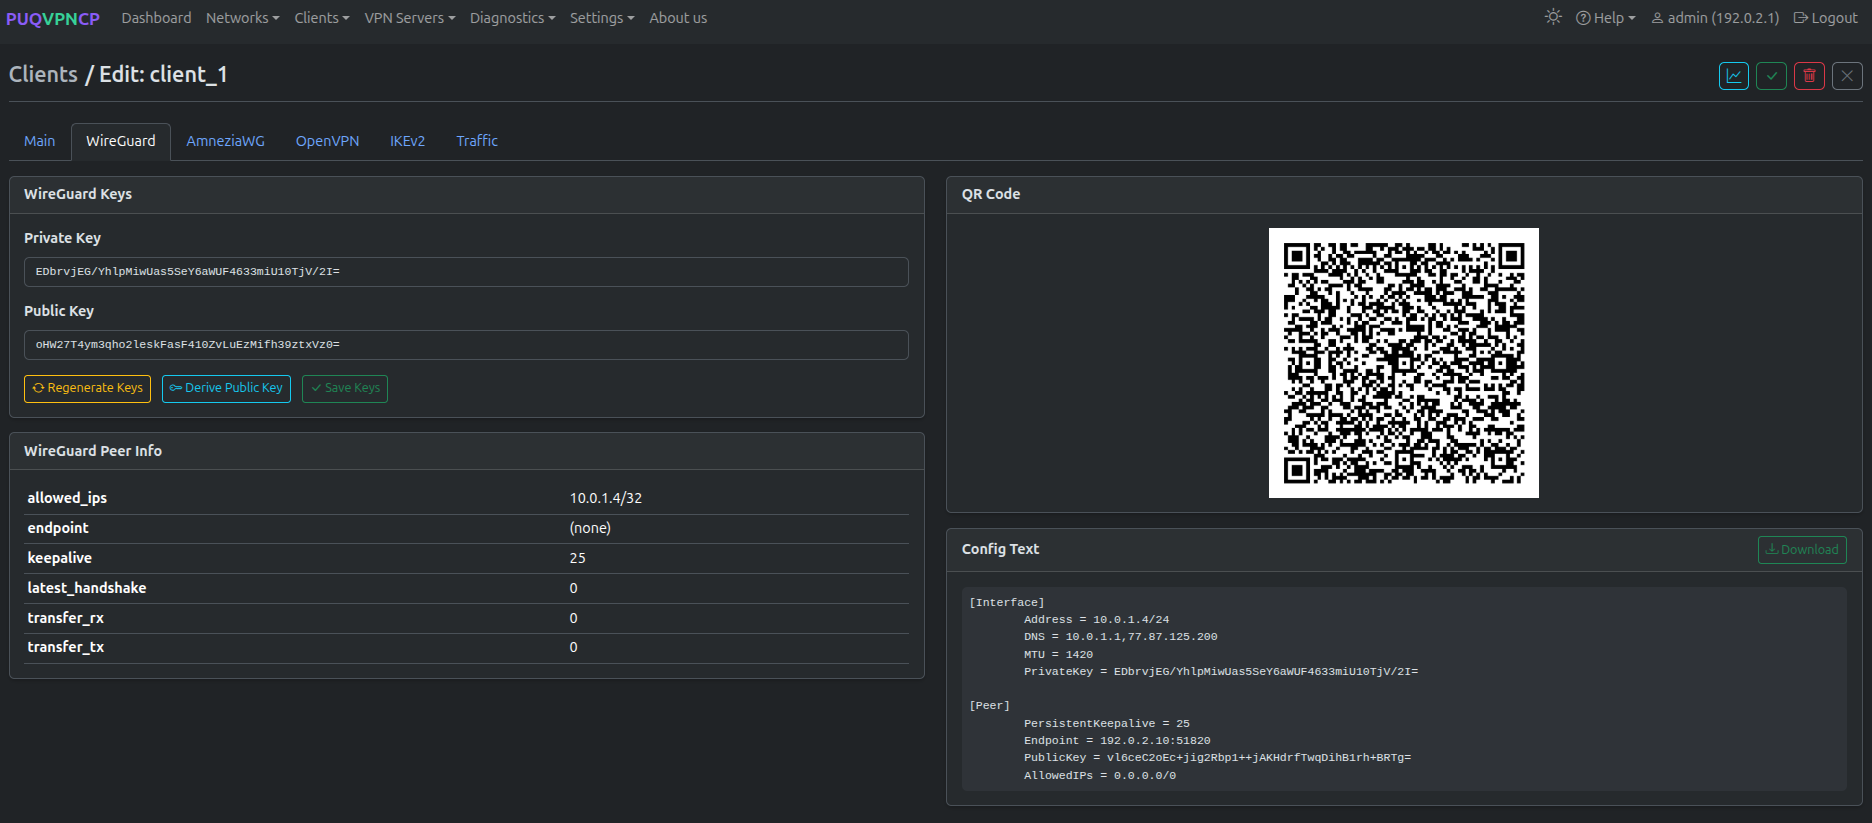Click the PublicKey config line

[1217, 758]
